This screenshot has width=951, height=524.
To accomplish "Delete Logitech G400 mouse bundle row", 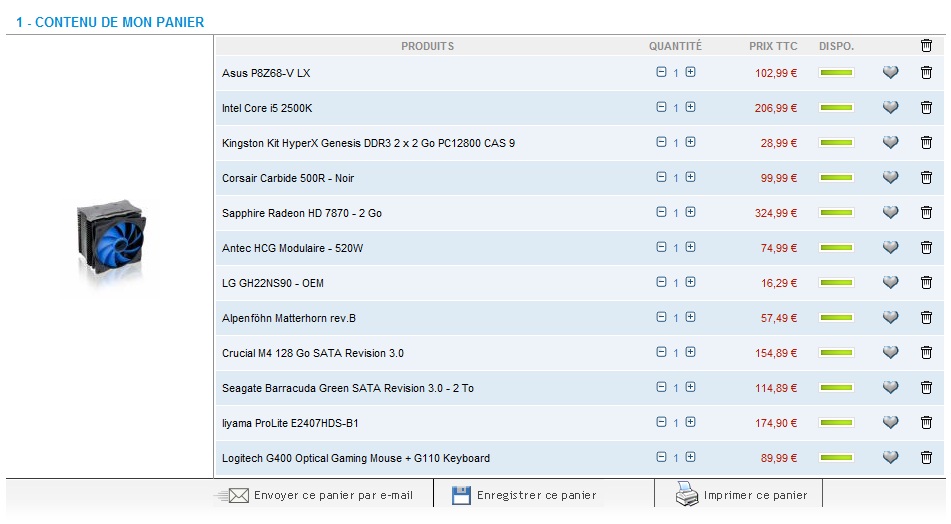I will click(926, 458).
